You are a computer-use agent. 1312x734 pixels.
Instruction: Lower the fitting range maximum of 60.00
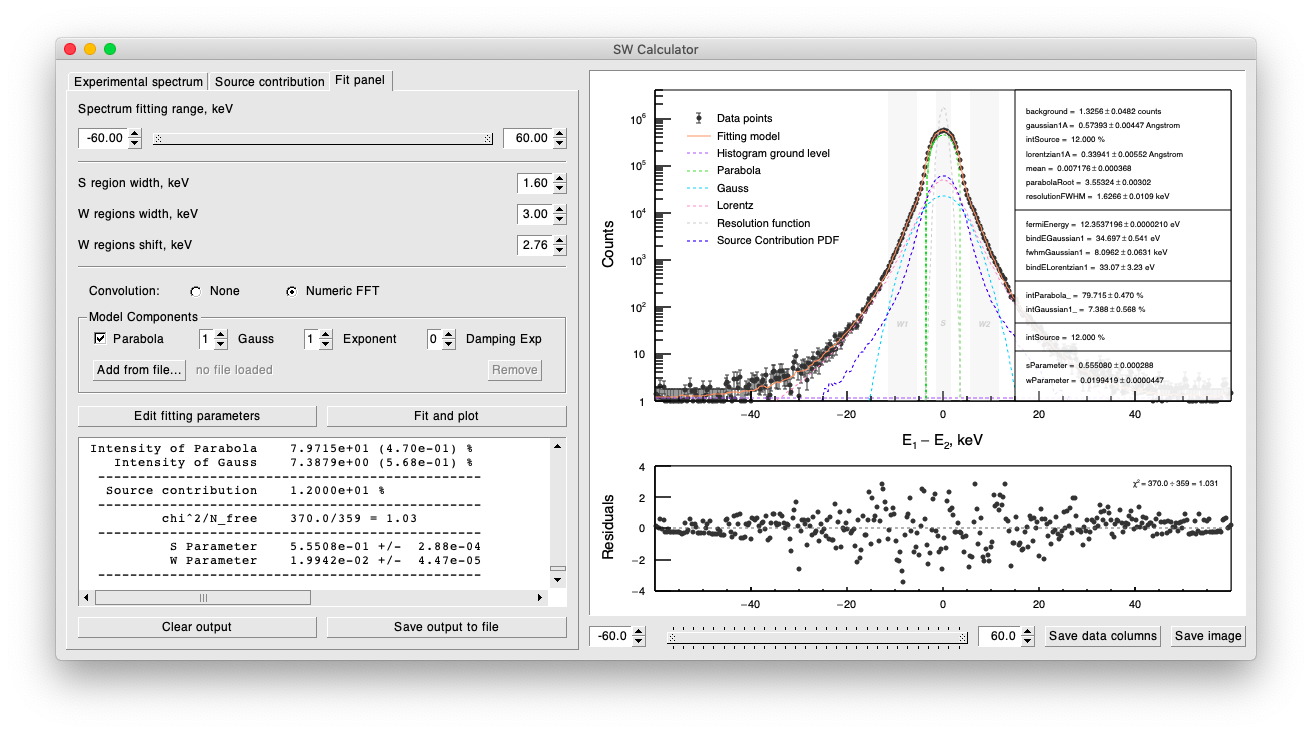click(x=559, y=143)
